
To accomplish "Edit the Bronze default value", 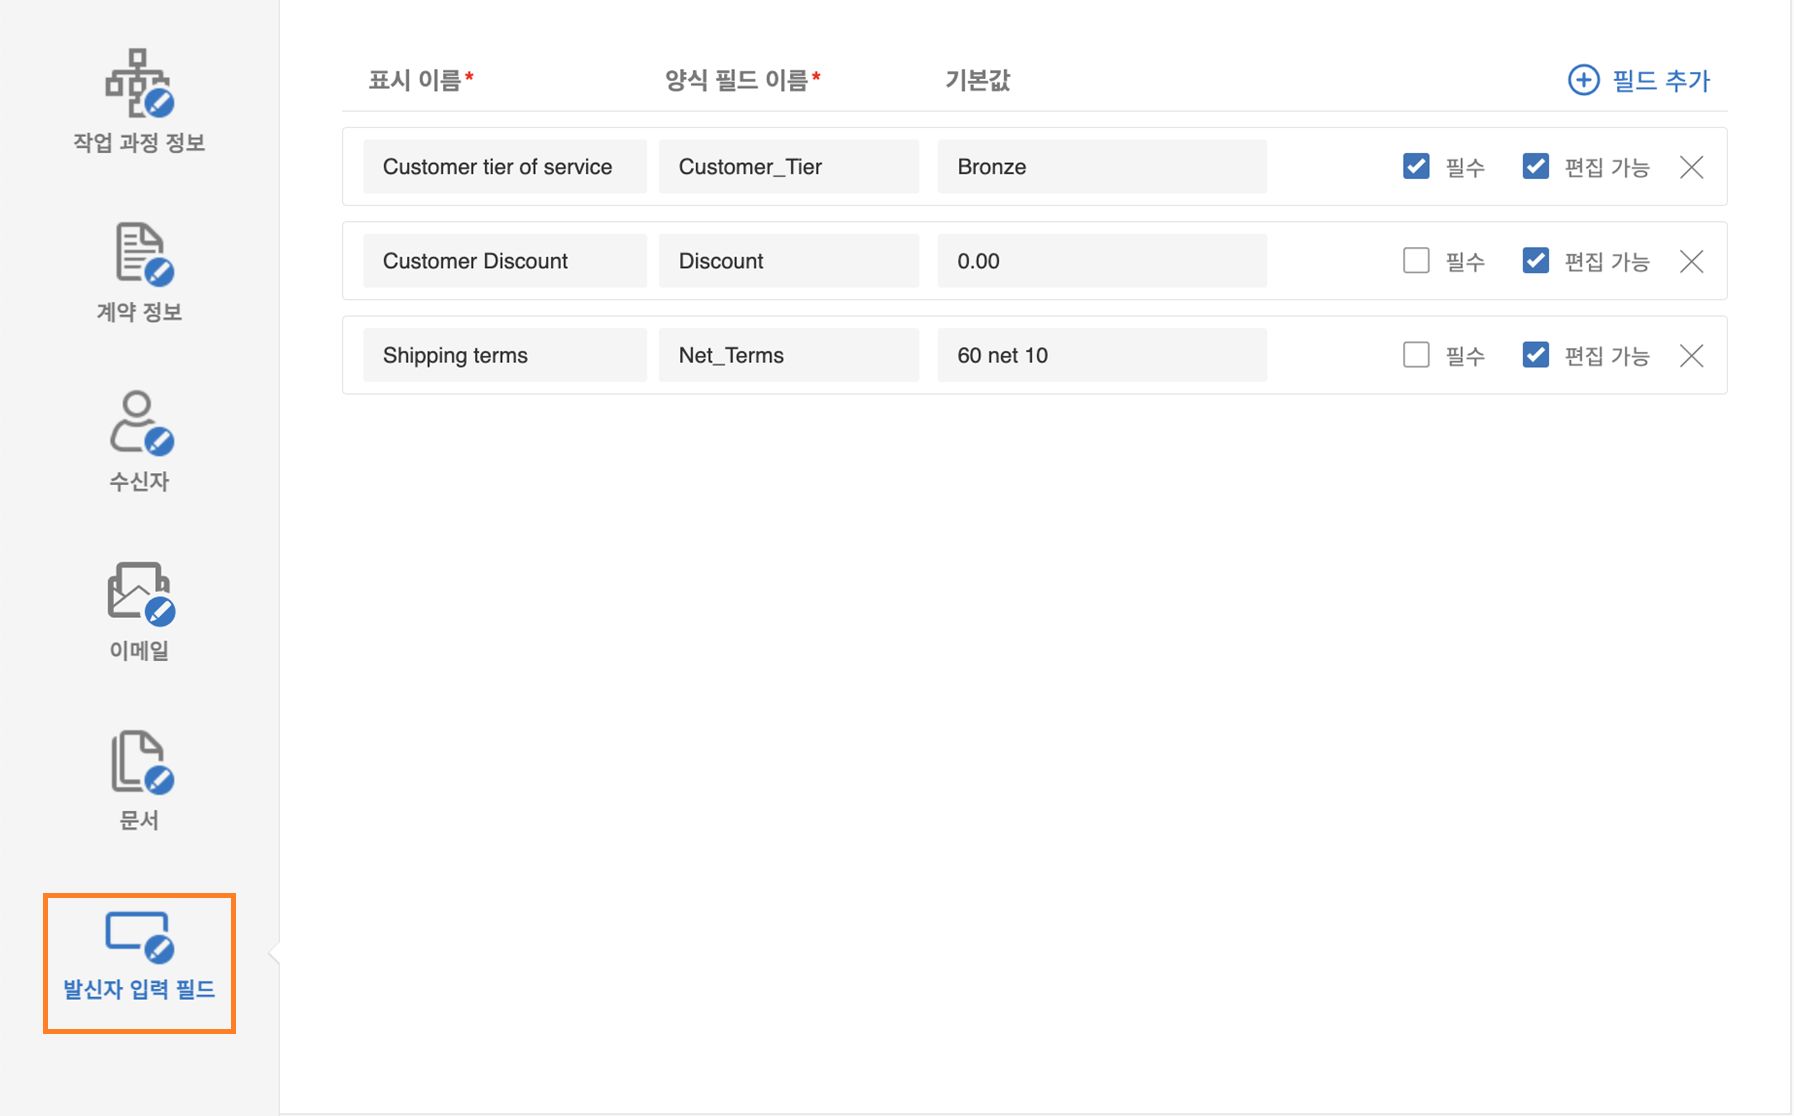I will point(1102,166).
